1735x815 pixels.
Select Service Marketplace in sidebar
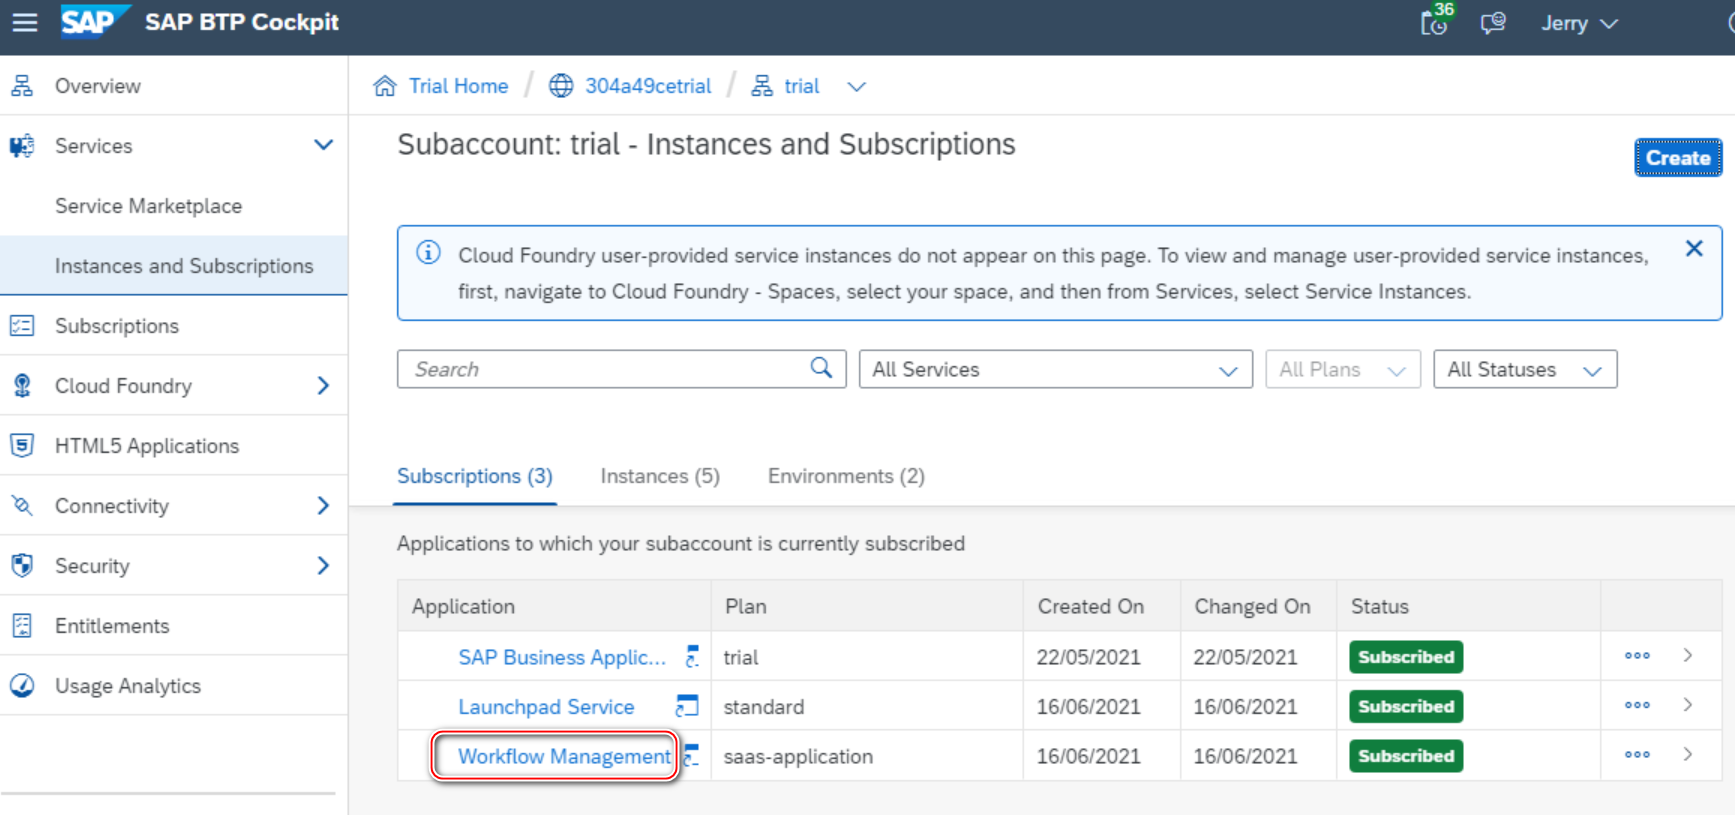[x=148, y=206]
